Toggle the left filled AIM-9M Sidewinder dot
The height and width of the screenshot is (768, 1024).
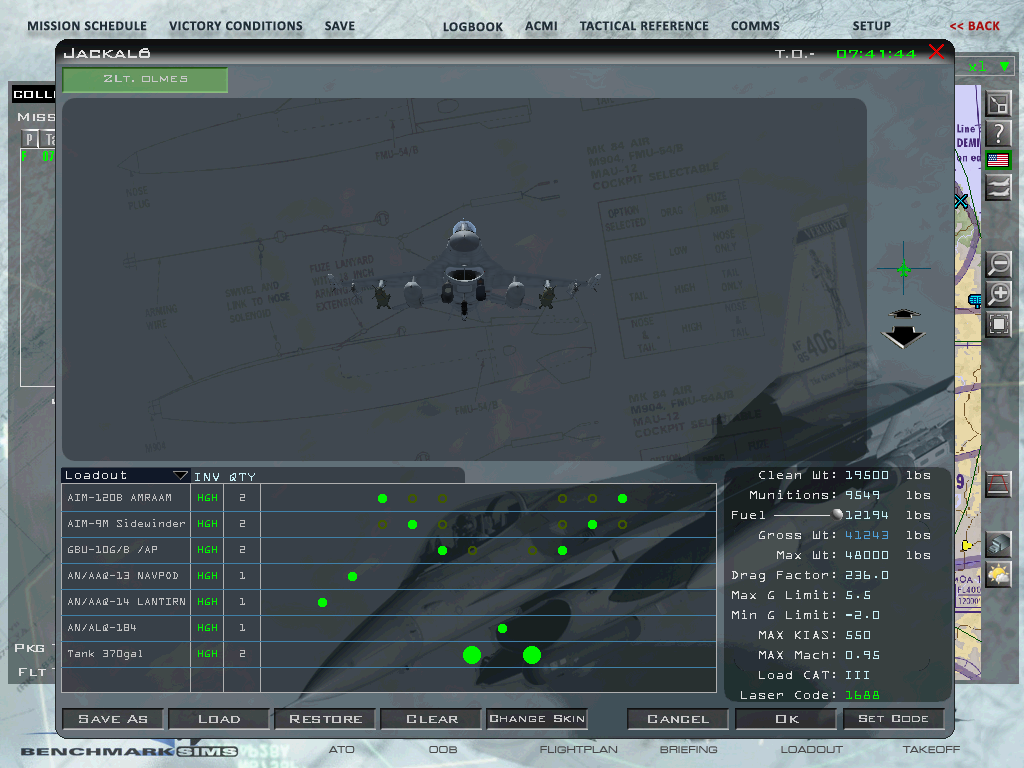413,524
